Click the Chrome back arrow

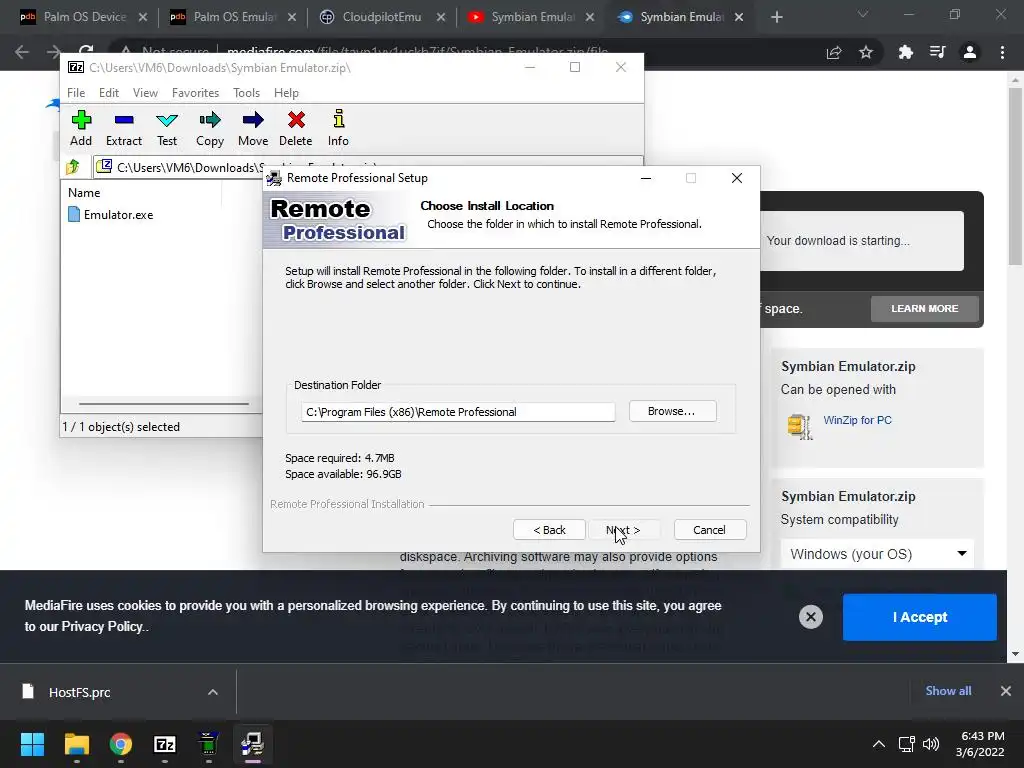22,52
